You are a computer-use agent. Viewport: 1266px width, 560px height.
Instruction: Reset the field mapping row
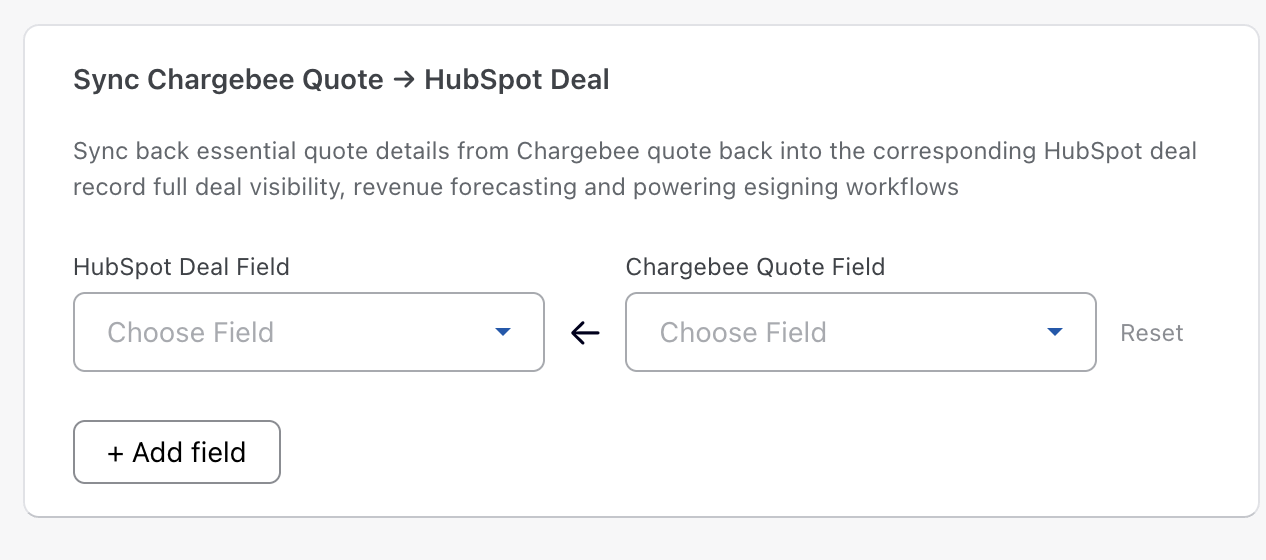(x=1151, y=333)
